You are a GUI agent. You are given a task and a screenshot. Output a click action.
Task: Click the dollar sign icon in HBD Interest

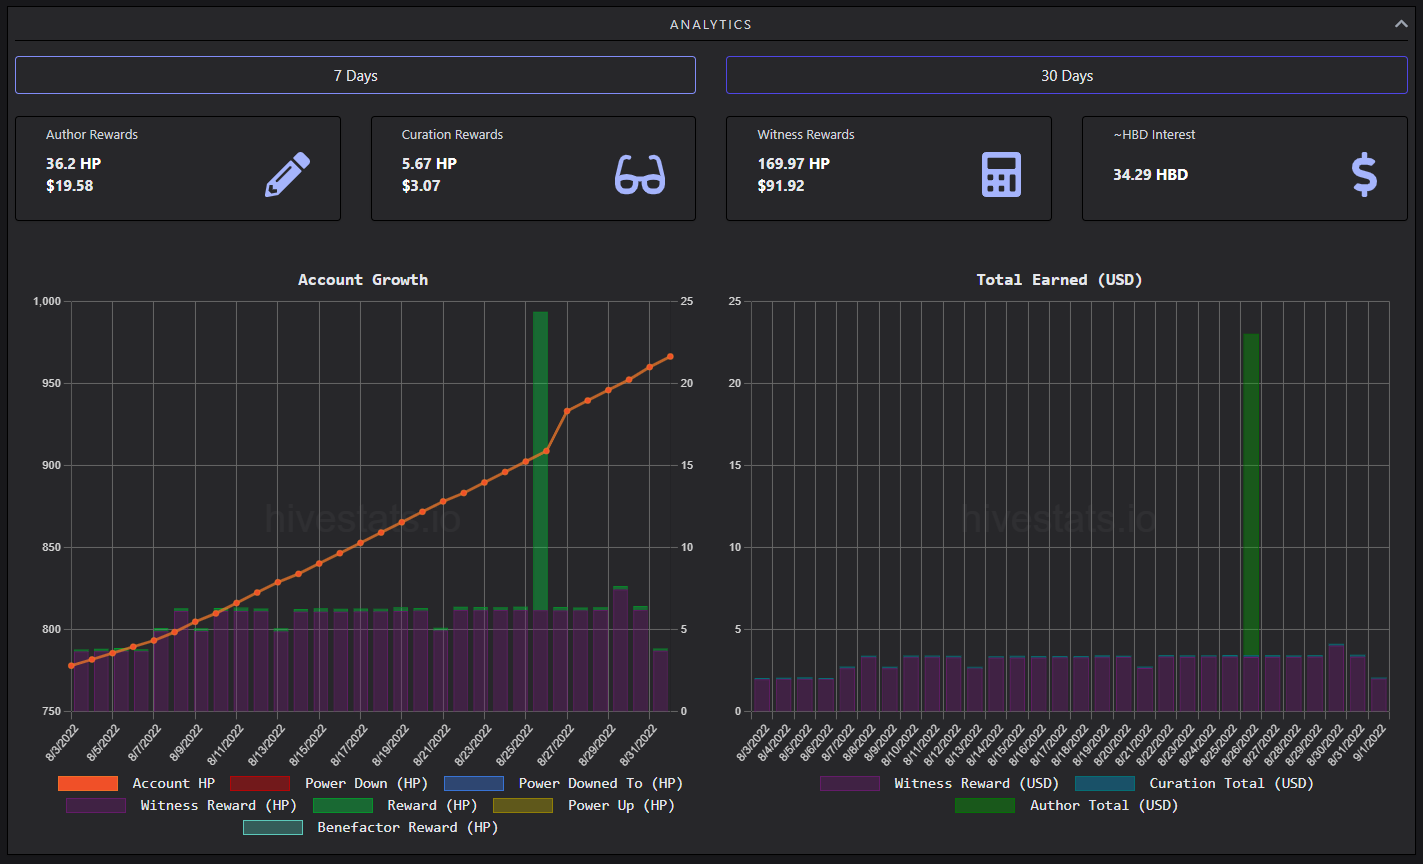(x=1364, y=174)
